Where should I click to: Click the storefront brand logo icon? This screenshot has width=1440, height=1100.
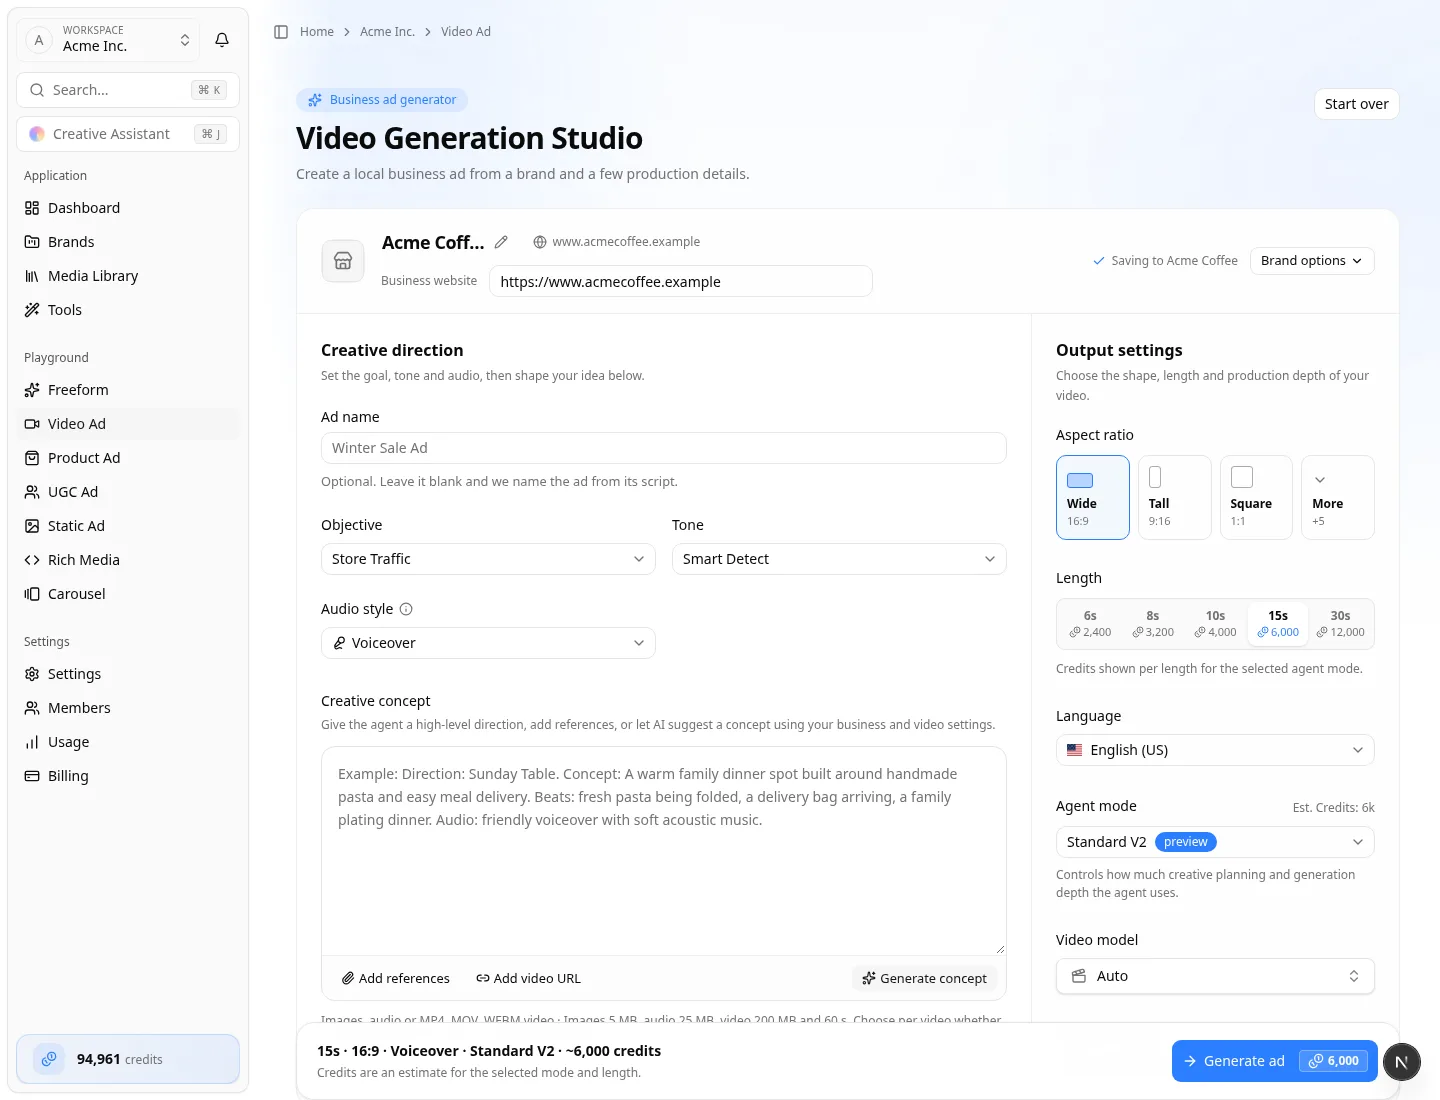pos(343,261)
